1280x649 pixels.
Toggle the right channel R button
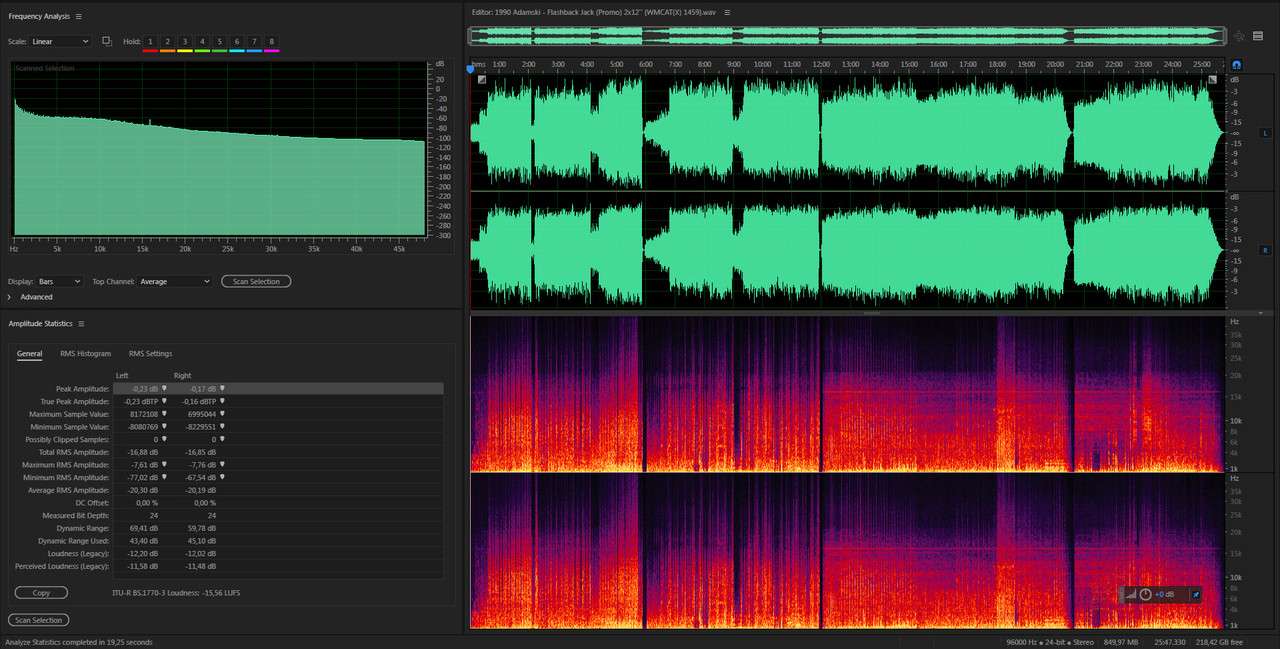coord(1265,249)
